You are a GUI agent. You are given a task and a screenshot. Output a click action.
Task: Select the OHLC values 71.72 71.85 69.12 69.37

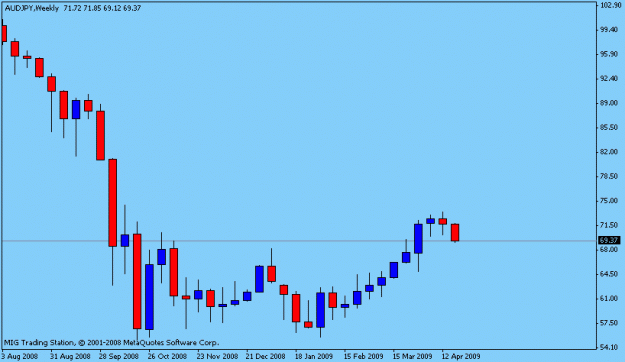pyautogui.click(x=102, y=8)
